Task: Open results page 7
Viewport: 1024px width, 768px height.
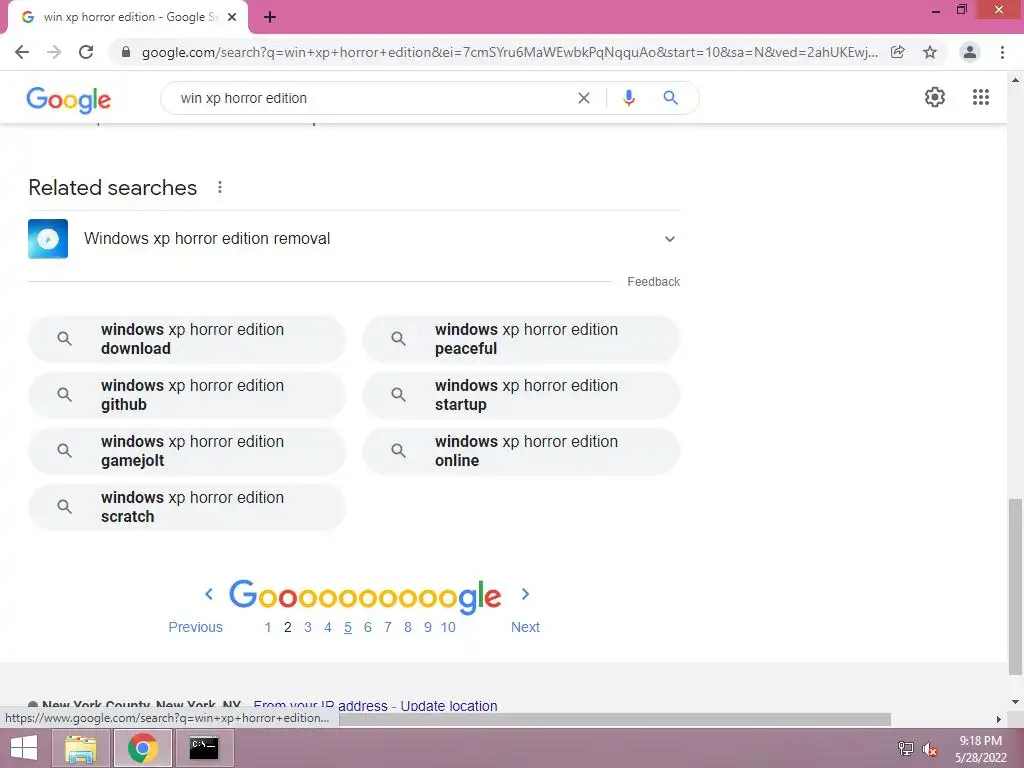Action: 388,627
